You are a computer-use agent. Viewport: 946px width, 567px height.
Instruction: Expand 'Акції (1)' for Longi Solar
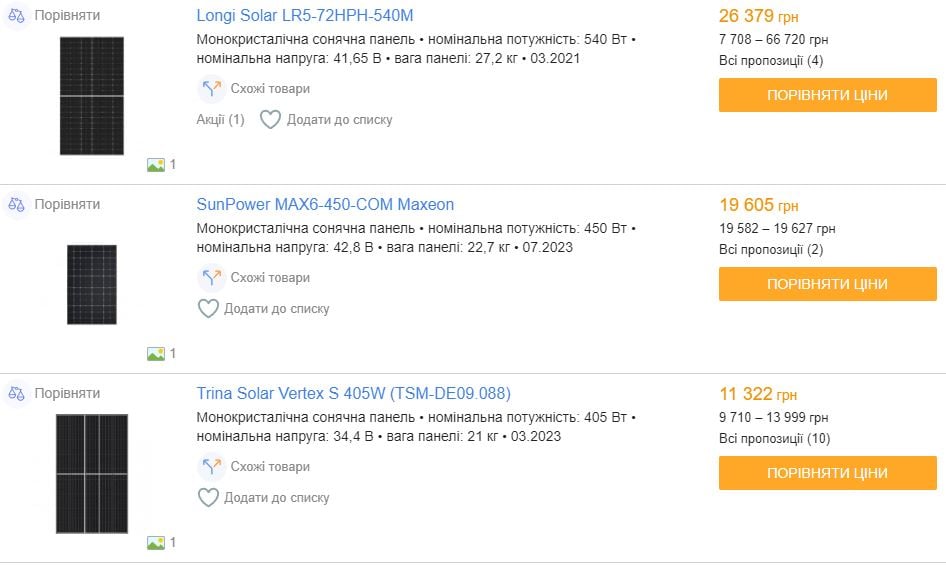[x=220, y=120]
